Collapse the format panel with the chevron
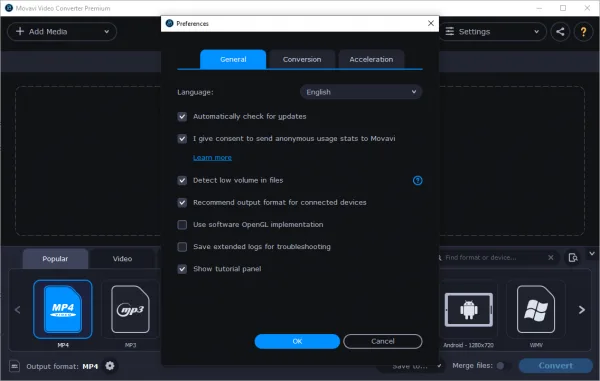 [x=592, y=253]
